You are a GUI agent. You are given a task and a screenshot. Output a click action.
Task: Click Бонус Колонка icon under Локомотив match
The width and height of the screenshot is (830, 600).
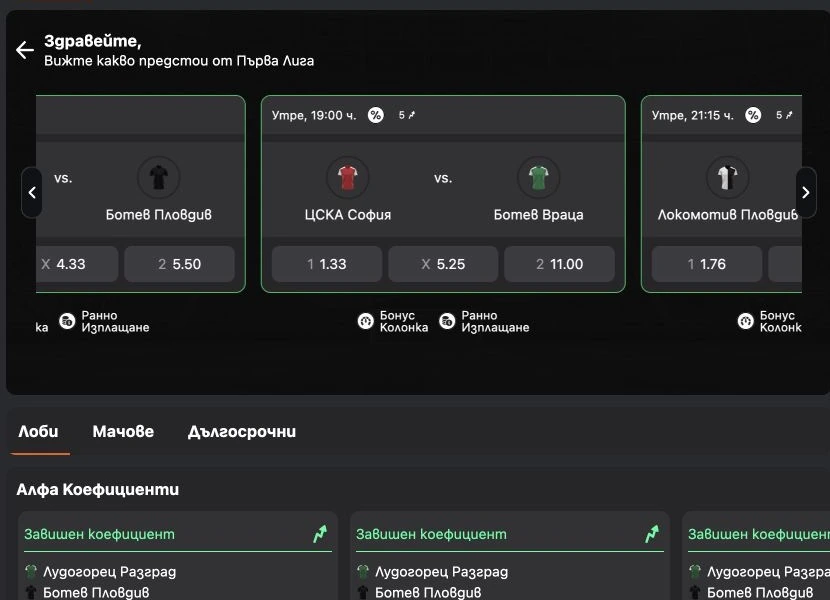coord(746,321)
